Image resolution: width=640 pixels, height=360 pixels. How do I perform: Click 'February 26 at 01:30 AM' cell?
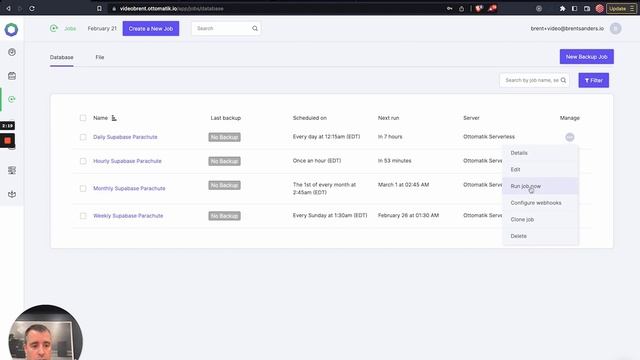point(408,216)
